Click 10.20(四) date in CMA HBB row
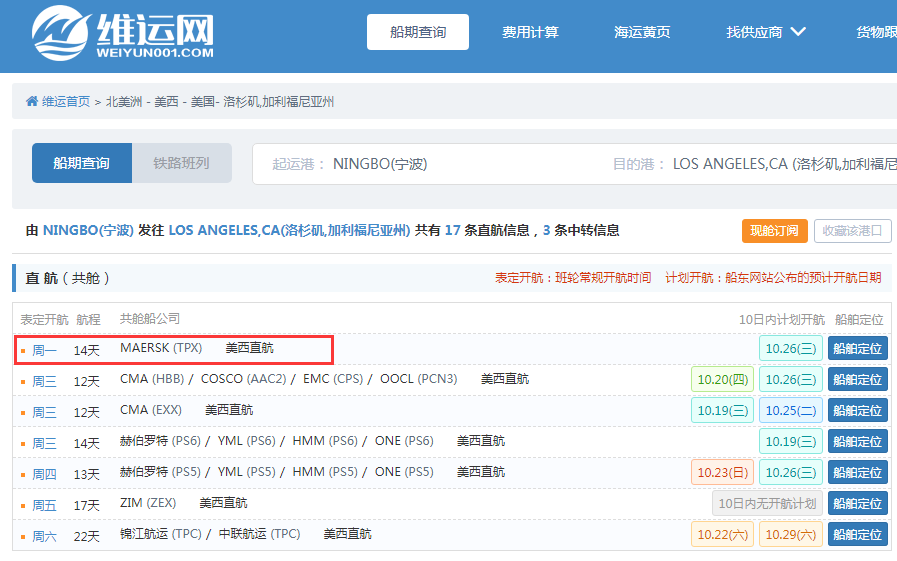 click(721, 380)
